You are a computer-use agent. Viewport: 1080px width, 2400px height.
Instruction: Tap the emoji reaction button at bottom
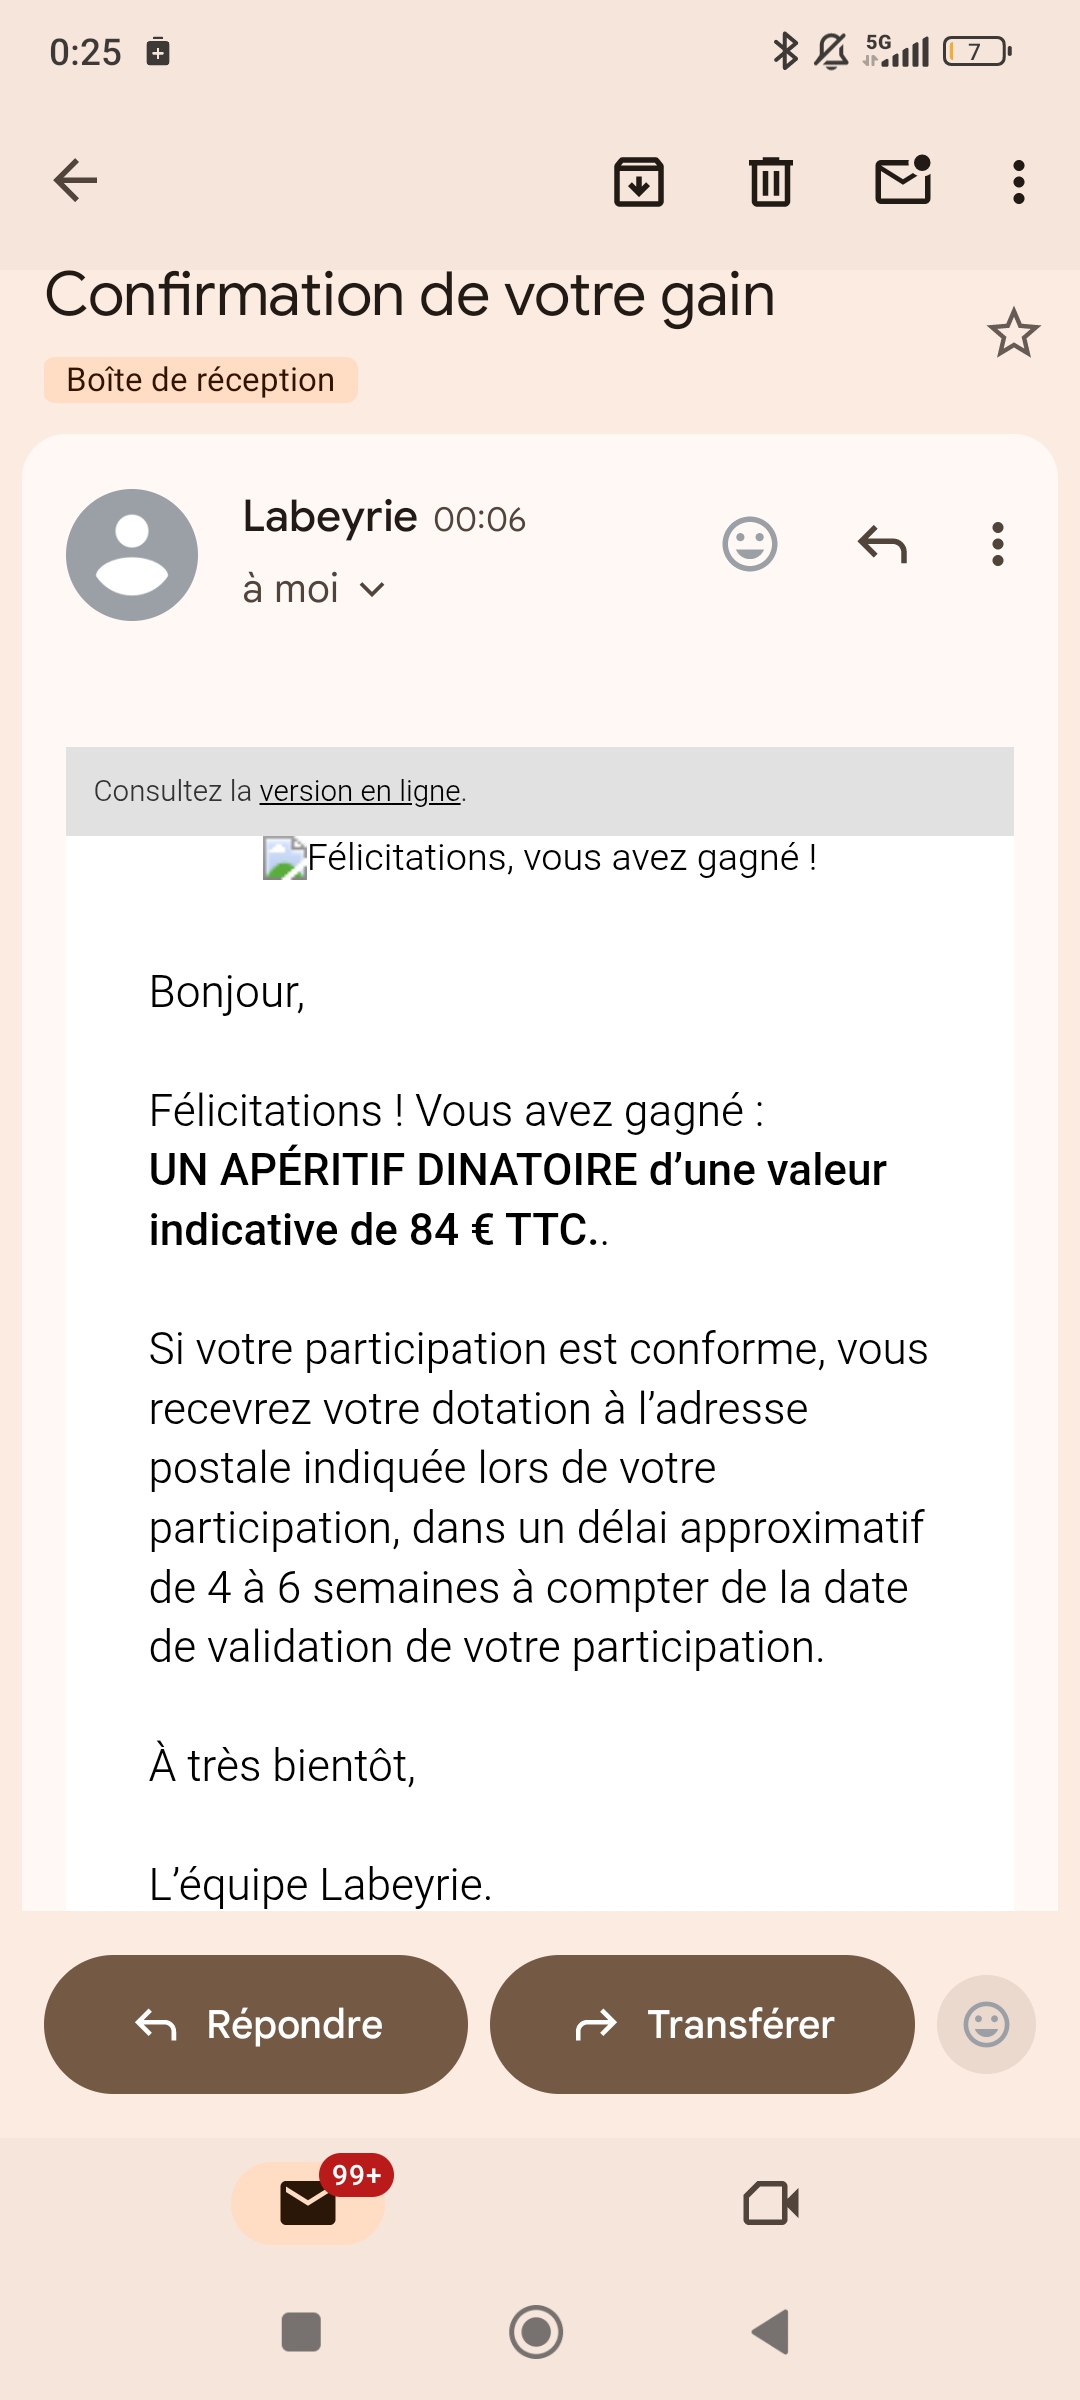986,2025
